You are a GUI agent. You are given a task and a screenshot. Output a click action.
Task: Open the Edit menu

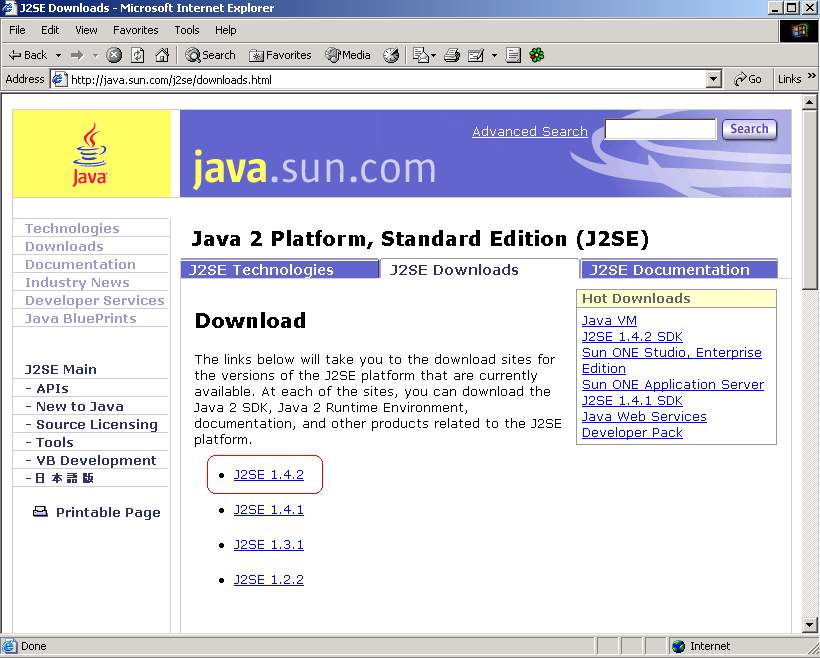click(50, 30)
